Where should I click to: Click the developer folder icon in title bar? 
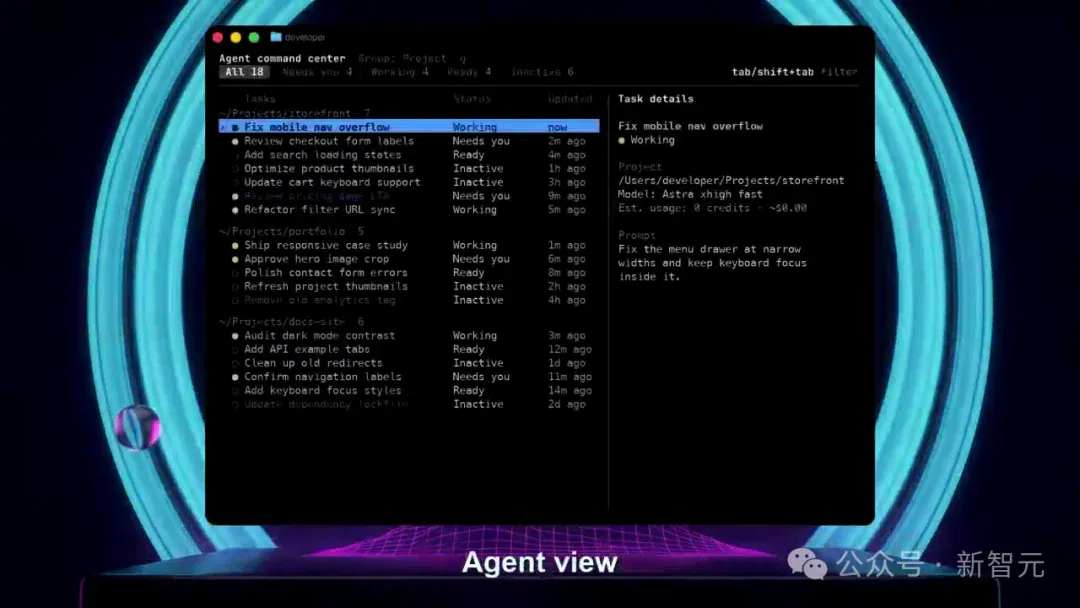coord(276,37)
